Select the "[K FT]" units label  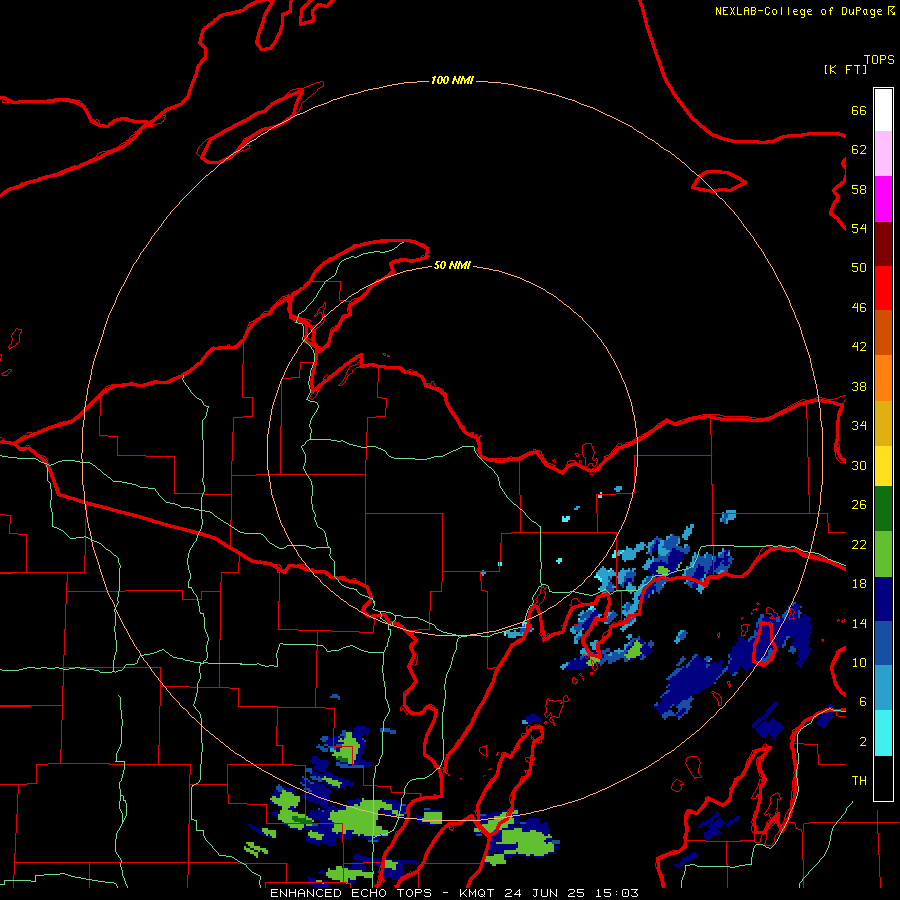click(x=845, y=69)
